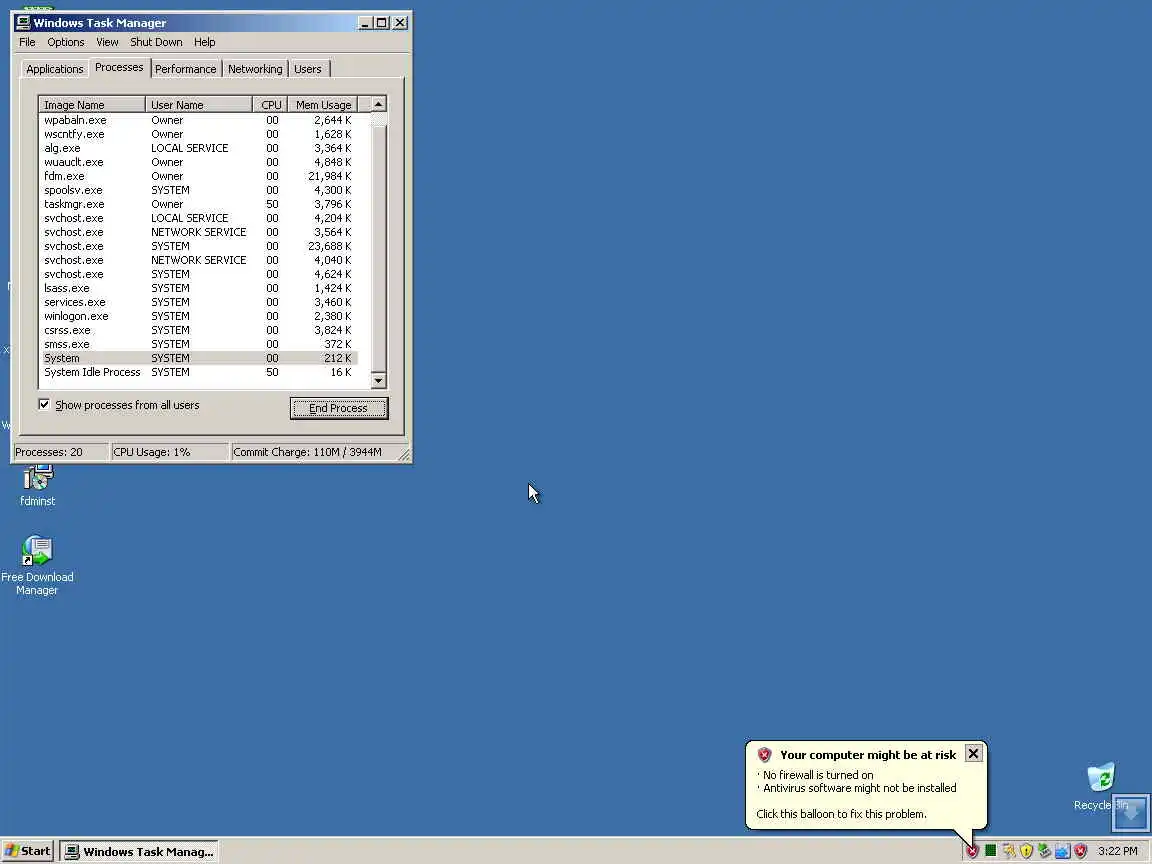Select the alg.exe process row
Screen dimensions: 1152x864
pyautogui.click(x=198, y=148)
